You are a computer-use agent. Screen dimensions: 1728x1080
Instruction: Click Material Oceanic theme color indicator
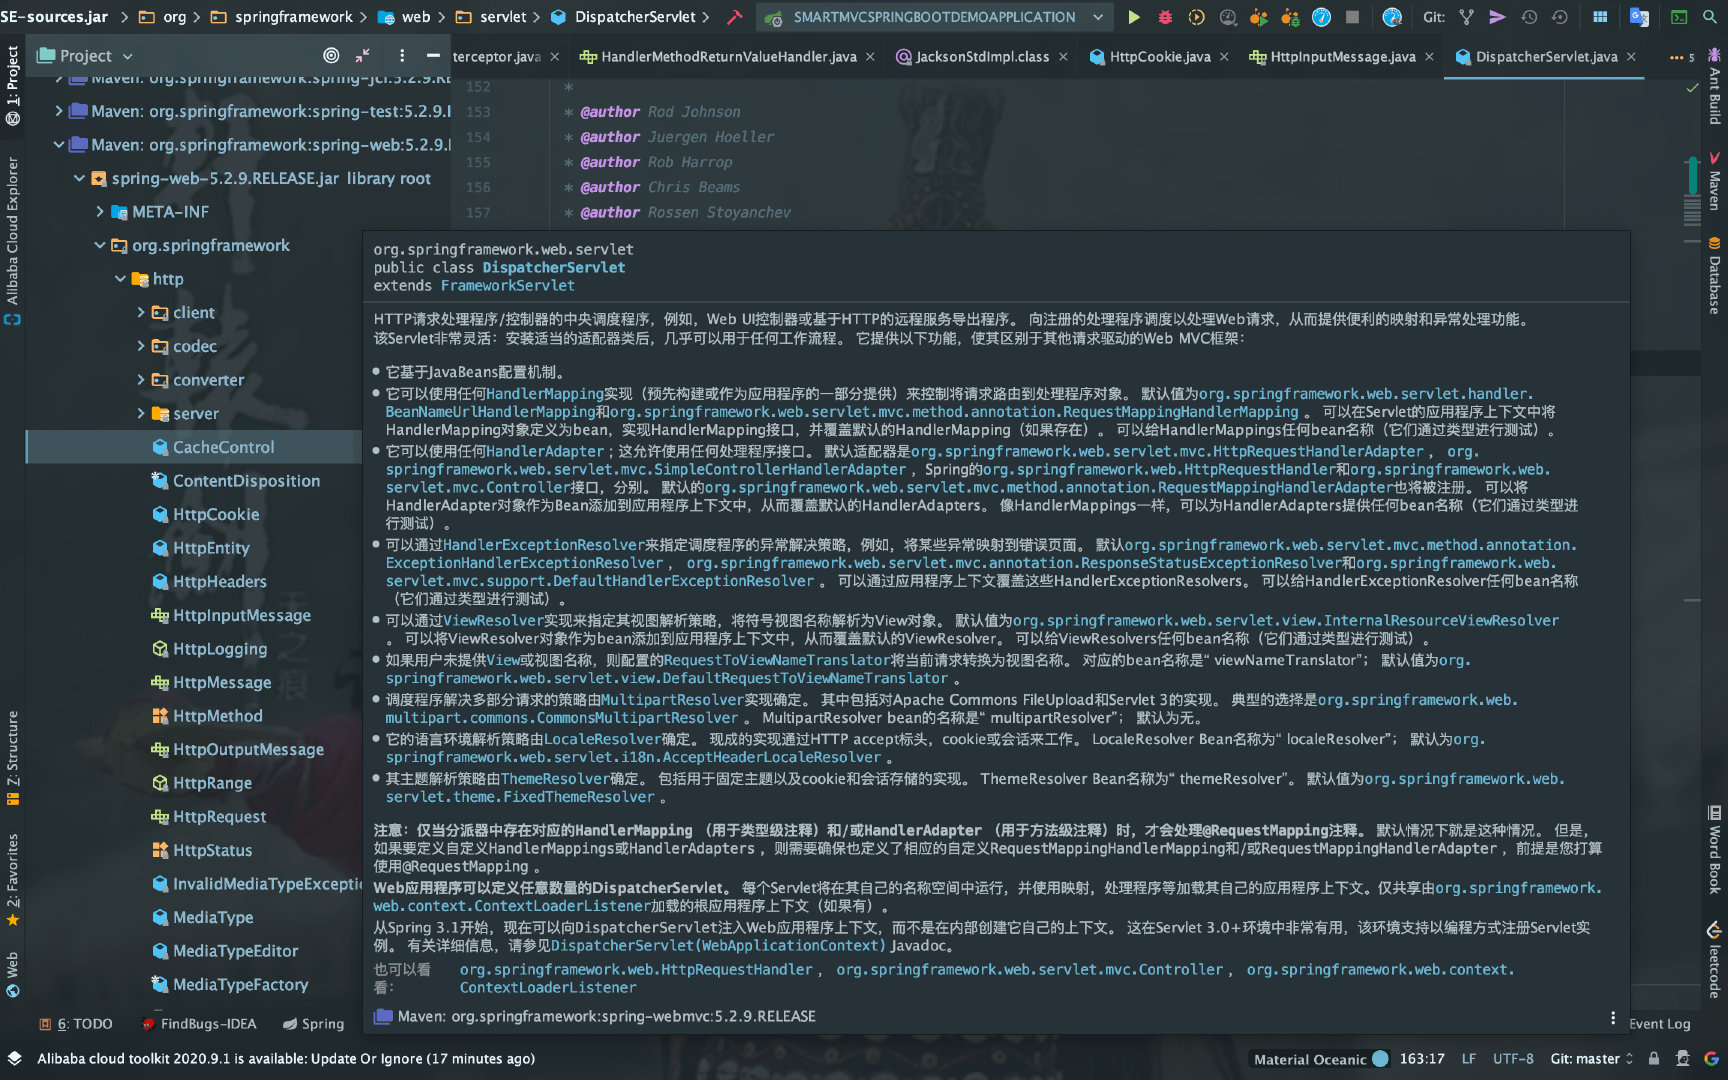point(1380,1059)
